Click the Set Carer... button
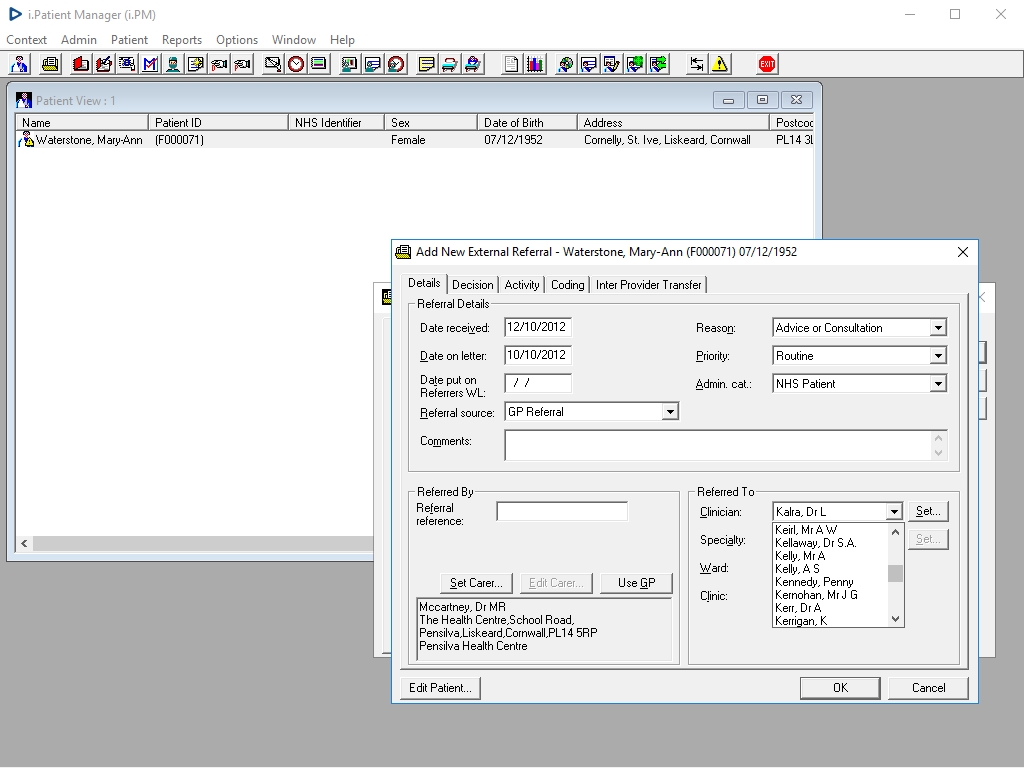The height and width of the screenshot is (768, 1024). 476,583
